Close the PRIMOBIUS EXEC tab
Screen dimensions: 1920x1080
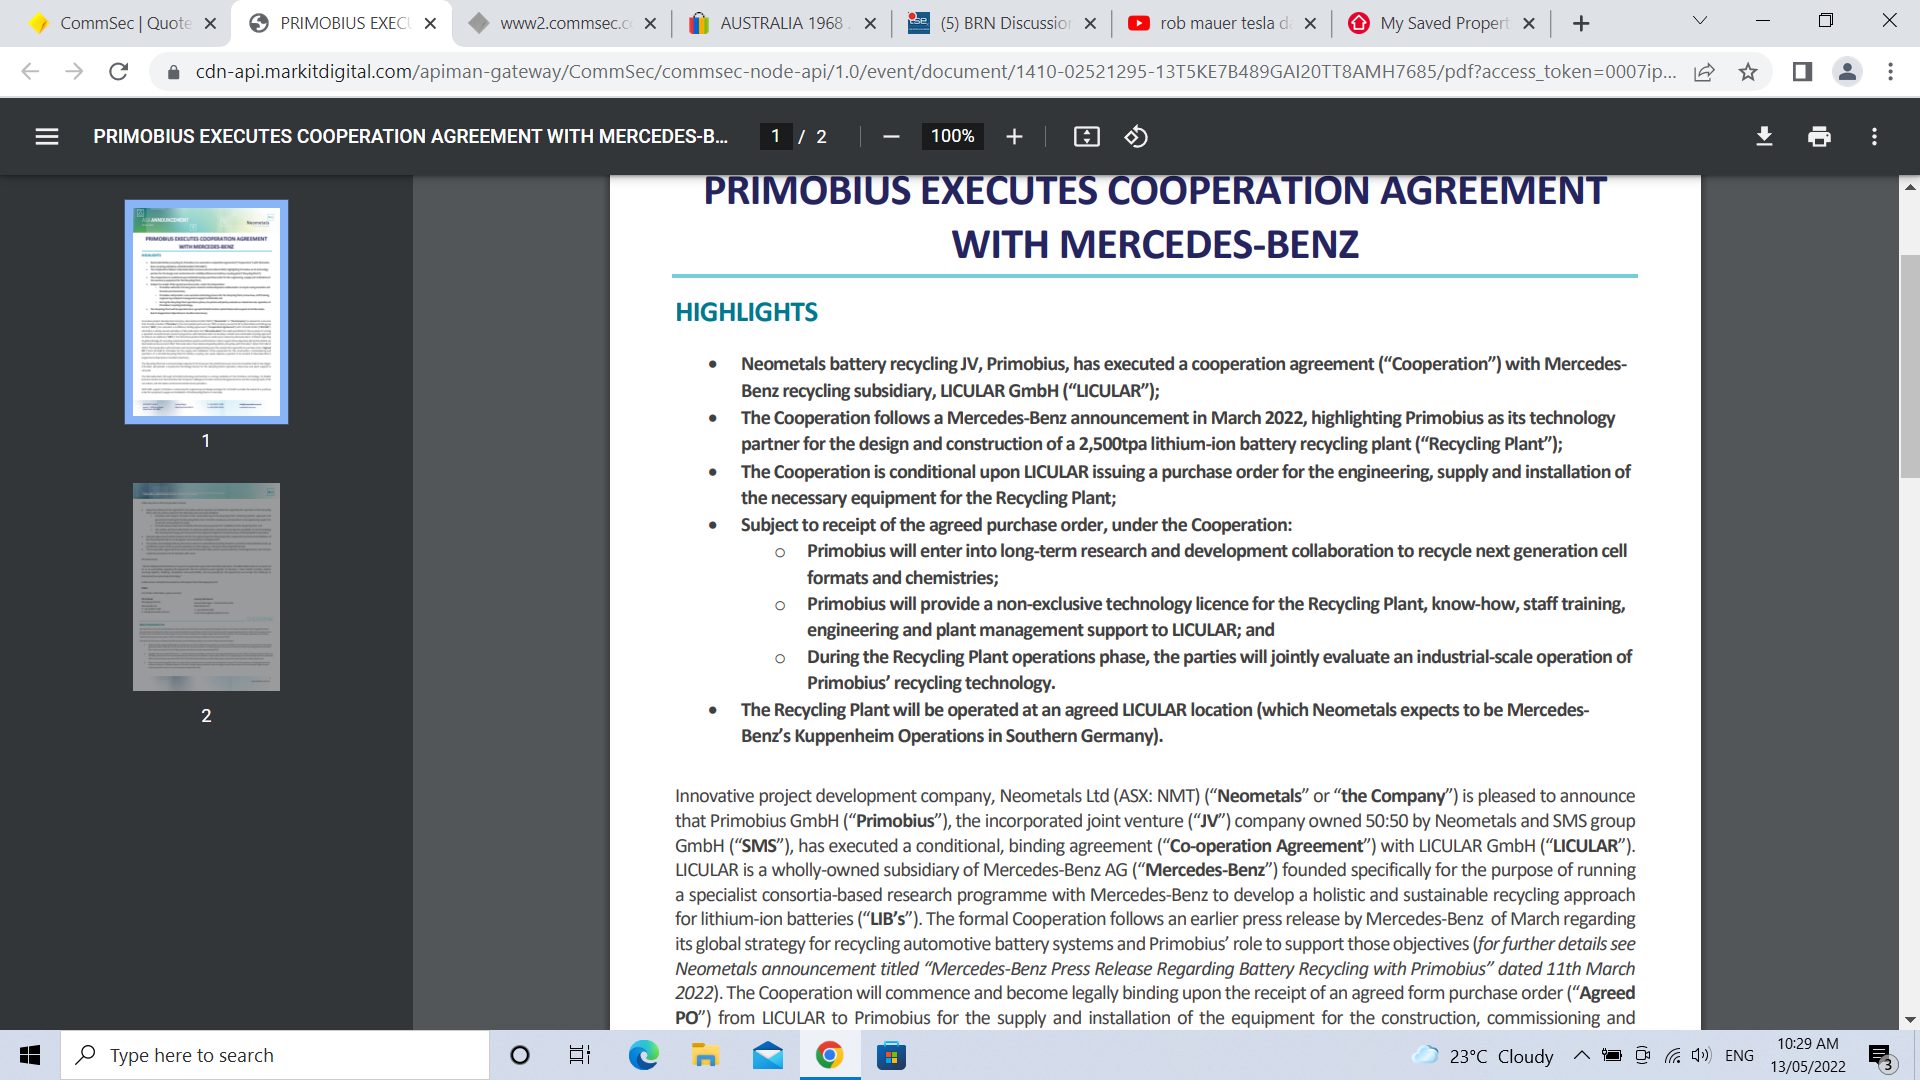[x=430, y=23]
